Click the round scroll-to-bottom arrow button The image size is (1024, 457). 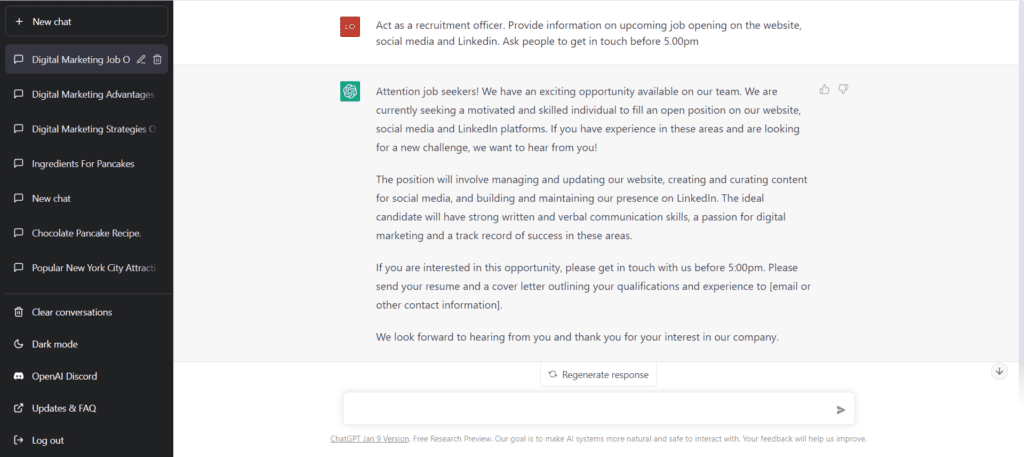click(x=999, y=371)
